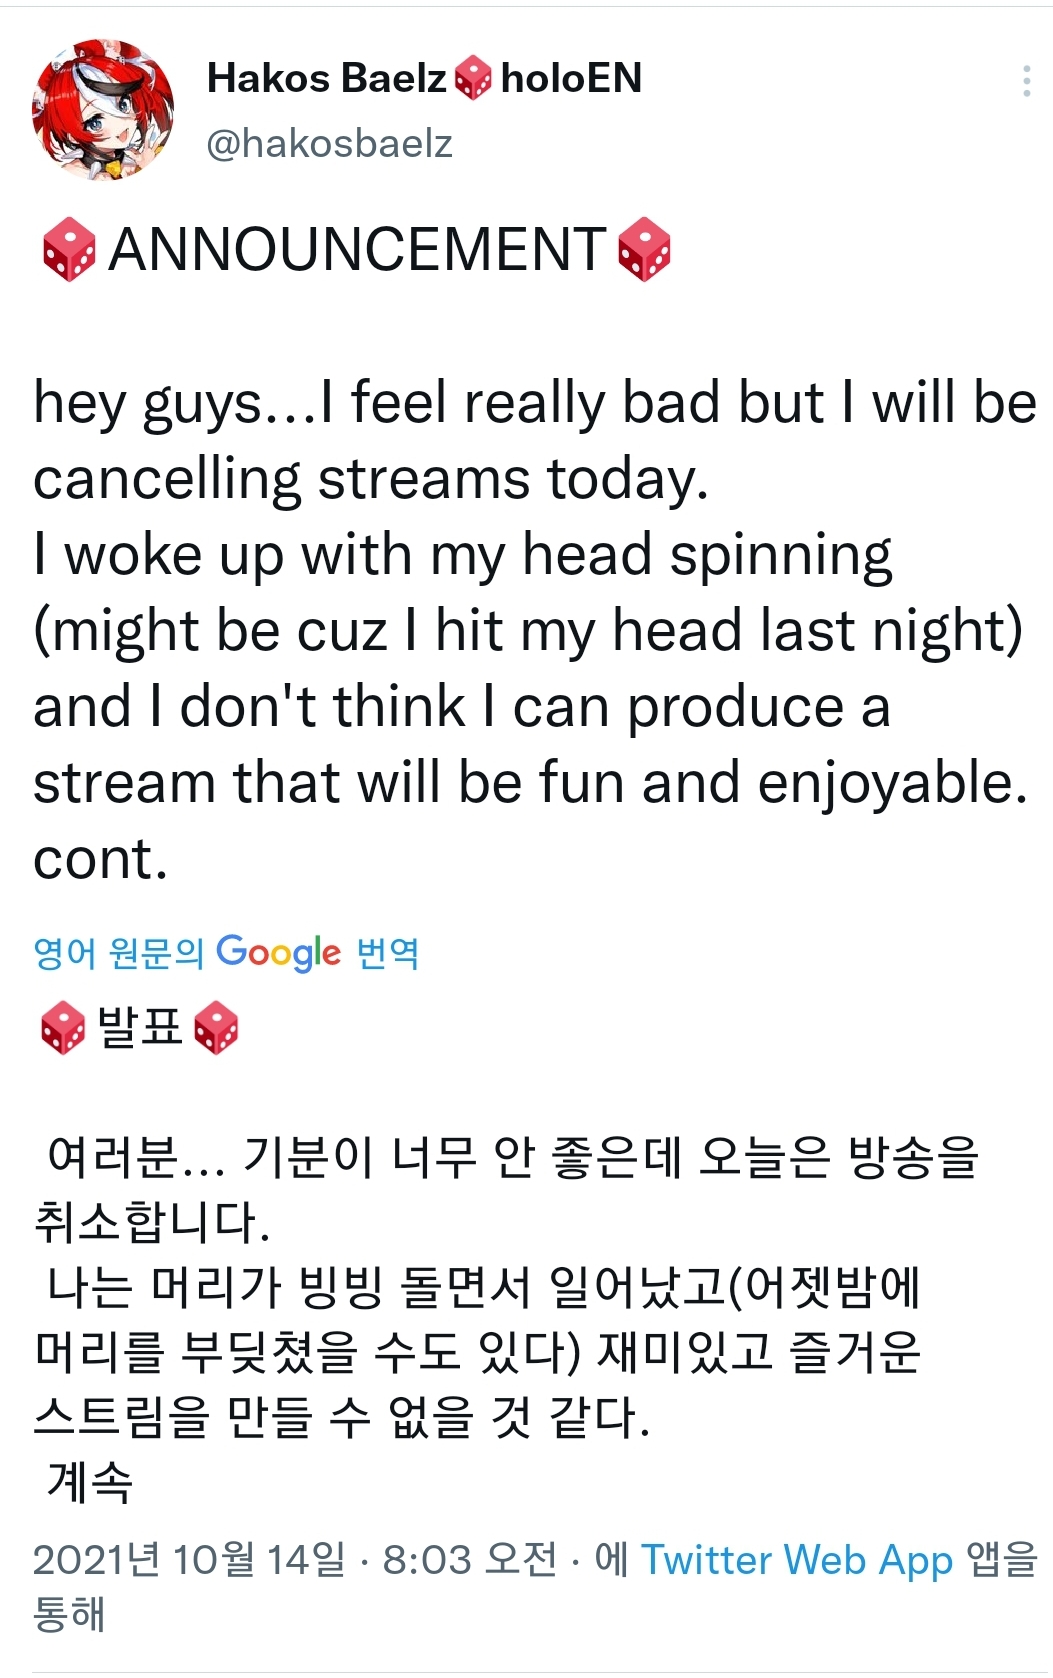Click the Google logo in translation label
Viewport: 1053px width, 1678px height.
pyautogui.click(x=279, y=952)
